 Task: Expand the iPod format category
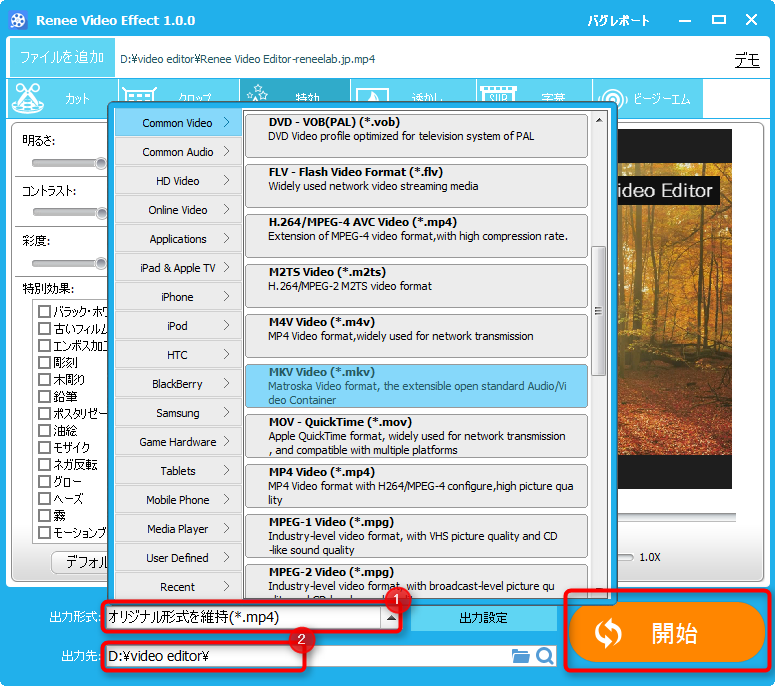coord(178,326)
